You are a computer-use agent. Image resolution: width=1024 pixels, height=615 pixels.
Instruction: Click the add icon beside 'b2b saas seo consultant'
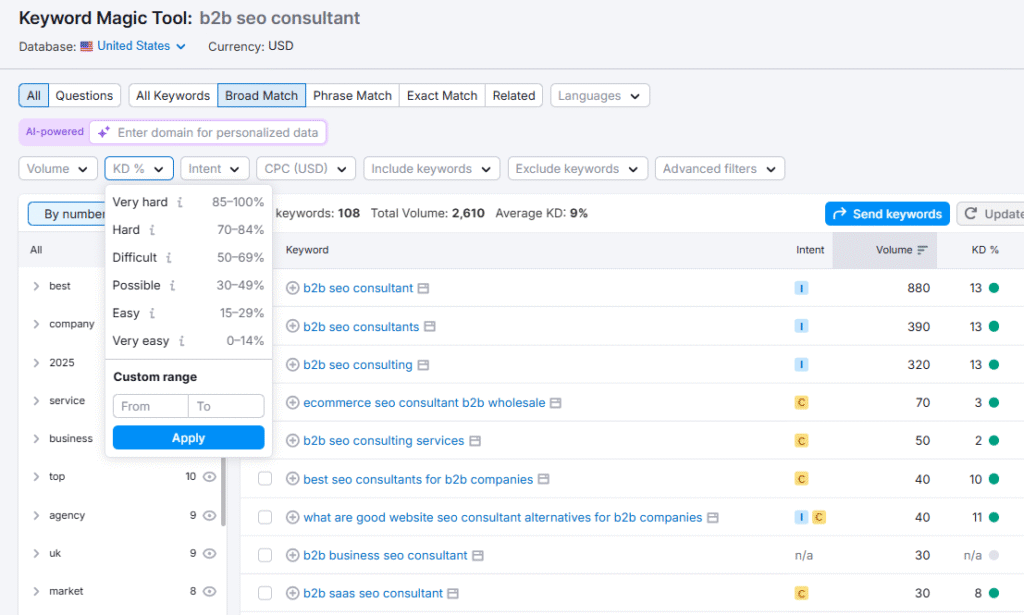click(x=293, y=593)
